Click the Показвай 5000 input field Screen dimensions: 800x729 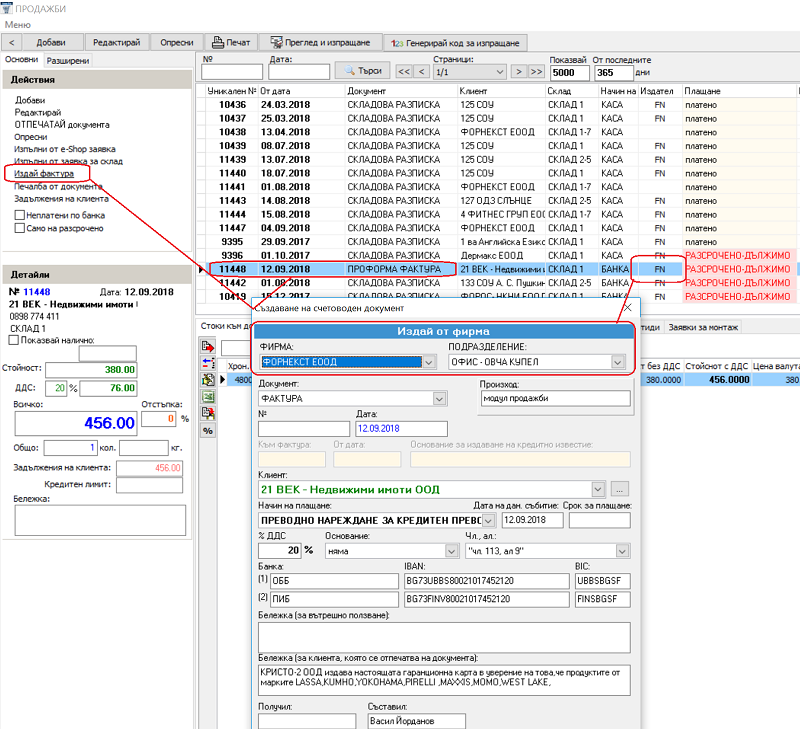(569, 72)
